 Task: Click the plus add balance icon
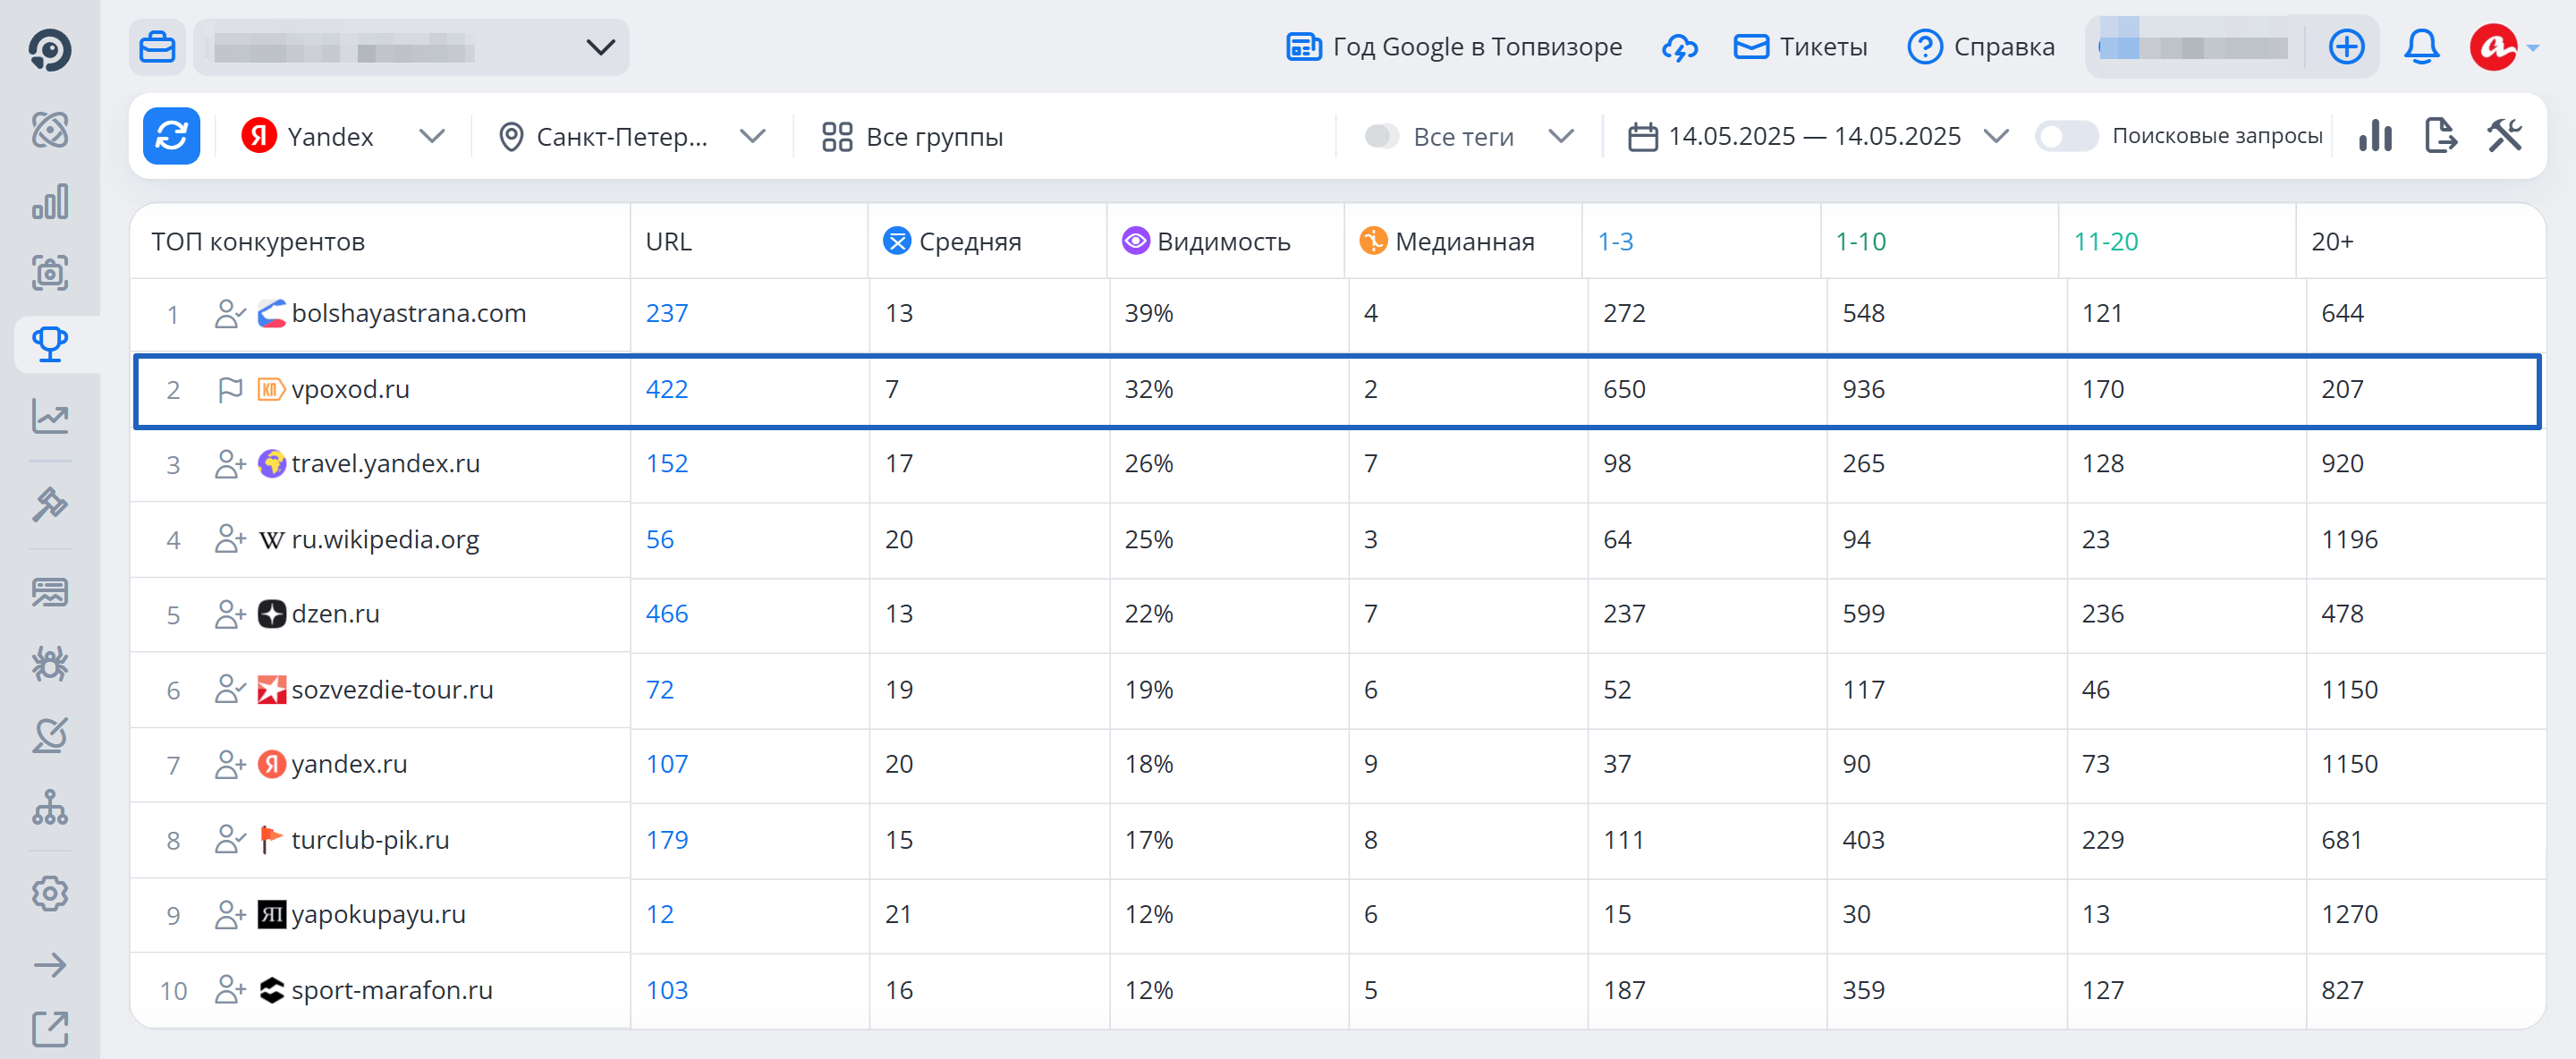click(2346, 47)
